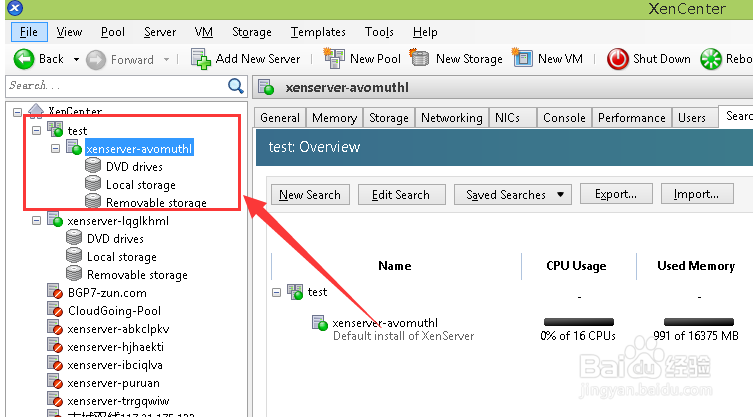The height and width of the screenshot is (417, 756).
Task: Click Local storage icon under xenserver-lqglkhml
Action: pos(74,256)
